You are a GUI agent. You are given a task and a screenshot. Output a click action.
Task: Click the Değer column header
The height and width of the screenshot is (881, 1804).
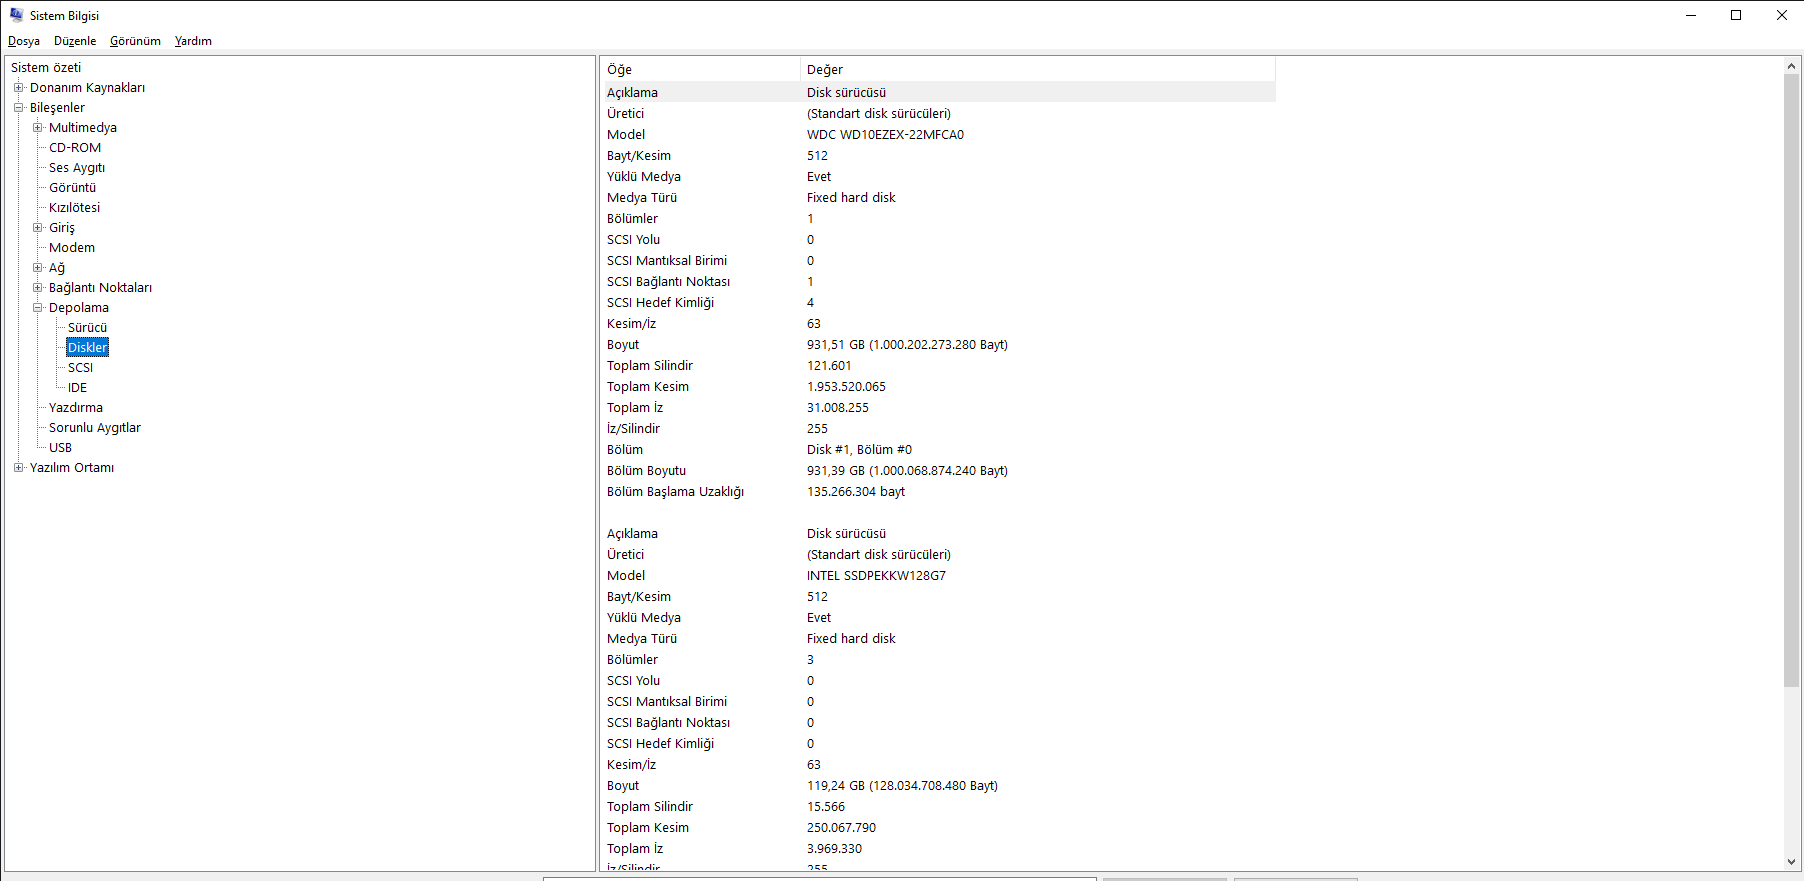1038,69
